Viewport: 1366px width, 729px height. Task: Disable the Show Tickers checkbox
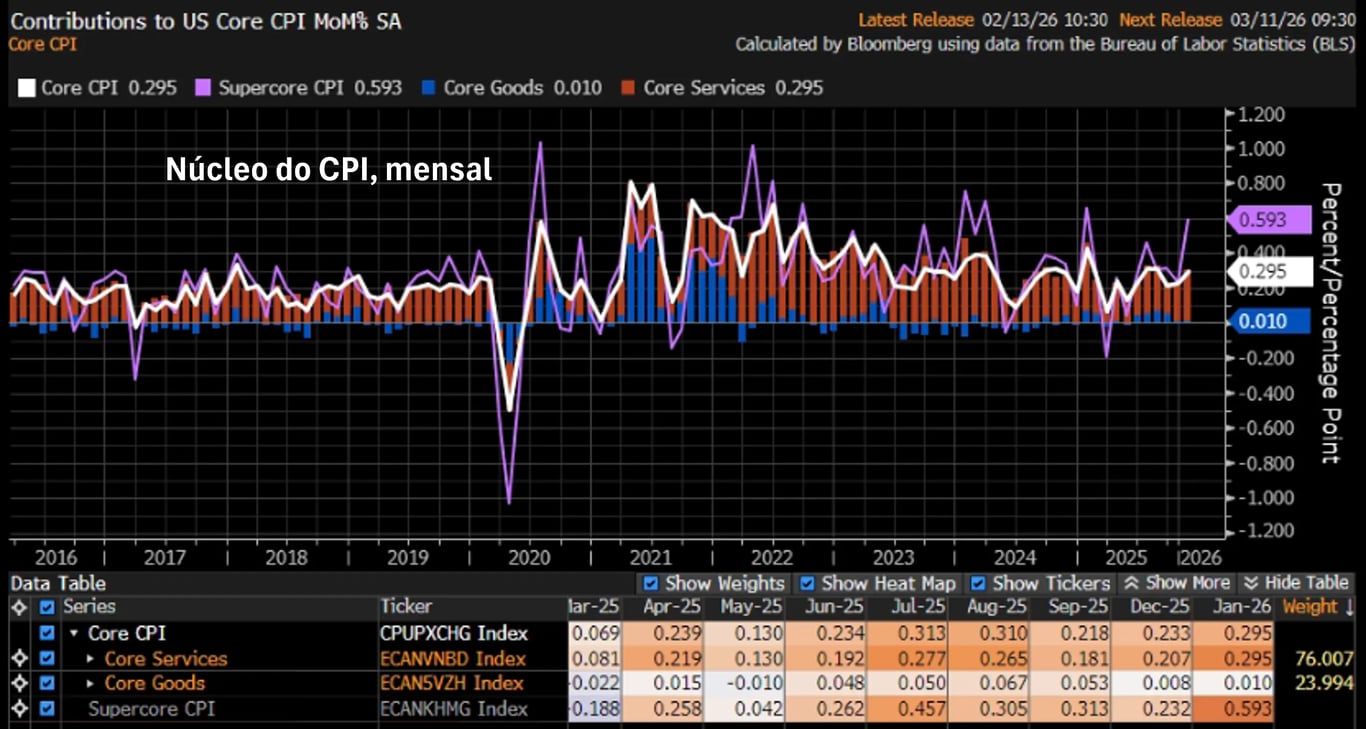(x=978, y=583)
